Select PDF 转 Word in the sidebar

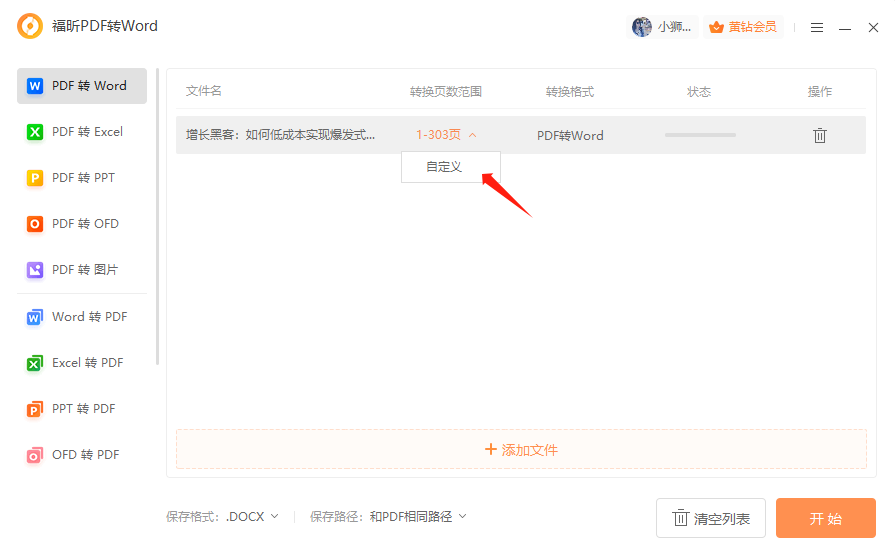pos(82,86)
